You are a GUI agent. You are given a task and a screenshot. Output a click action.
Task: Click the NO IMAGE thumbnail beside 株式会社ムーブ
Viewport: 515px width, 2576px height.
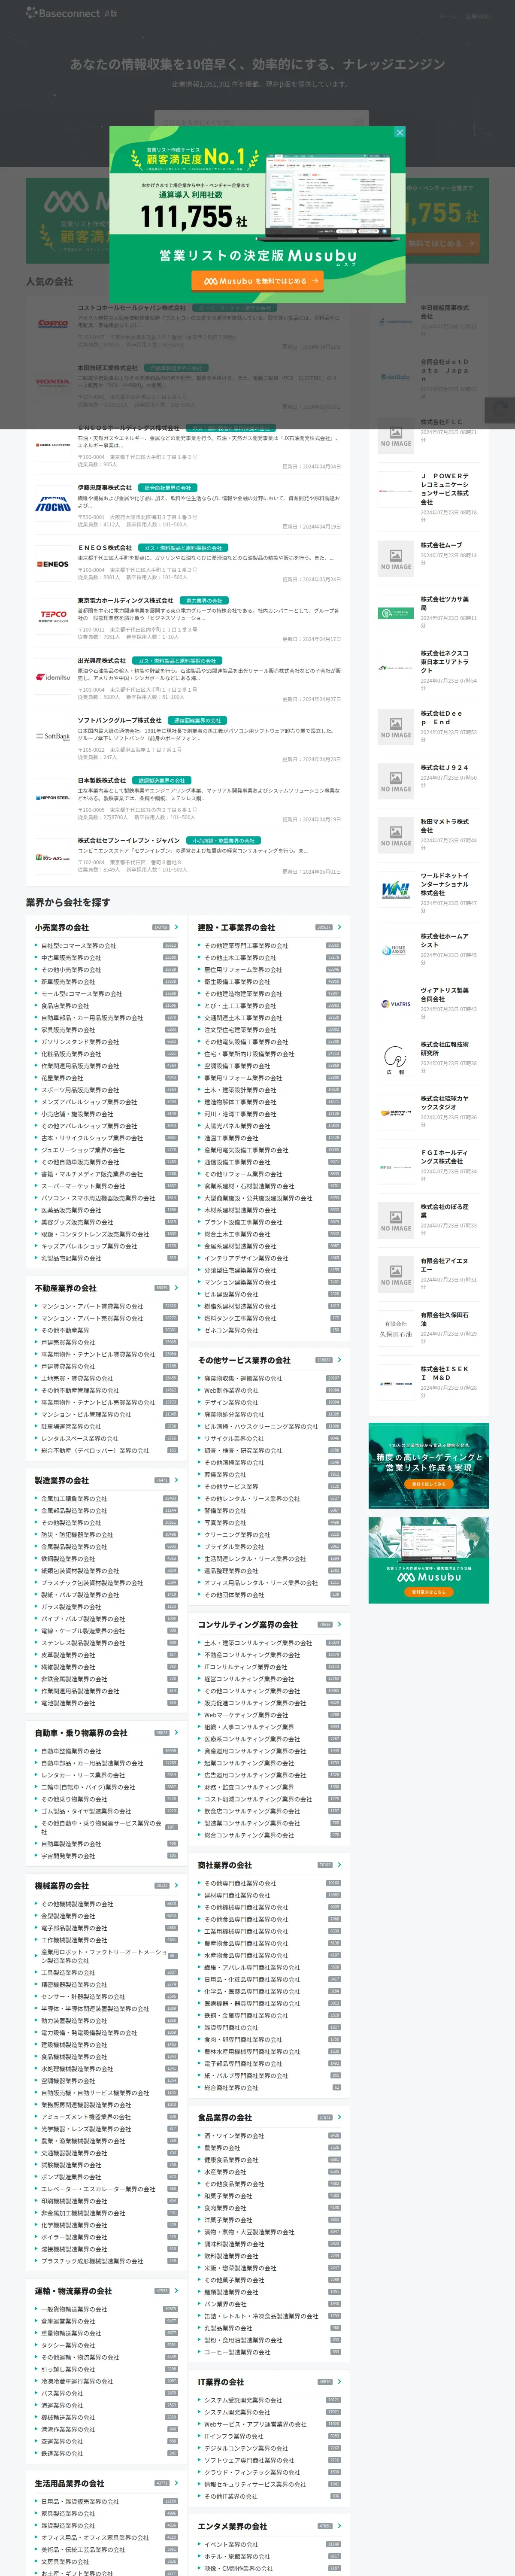tap(396, 560)
